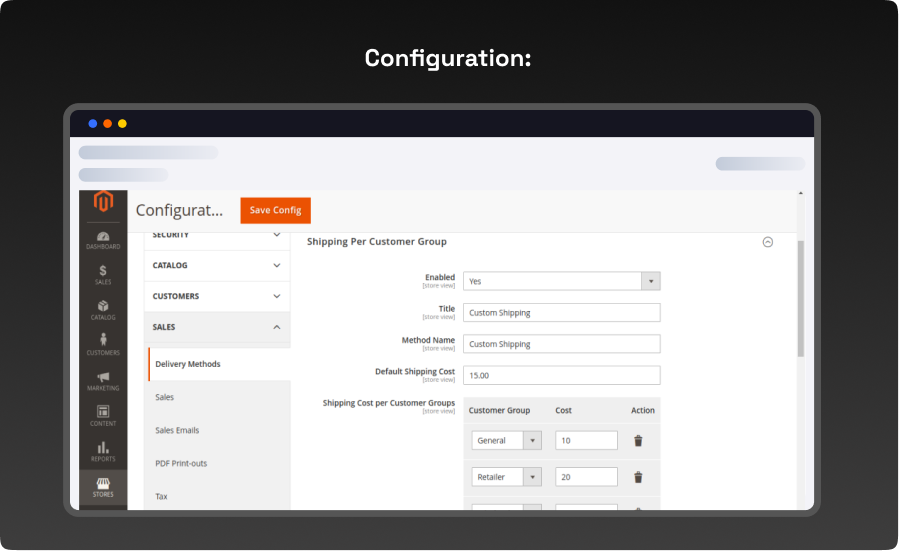
Task: Open the Reports bar chart icon
Action: coord(103,451)
